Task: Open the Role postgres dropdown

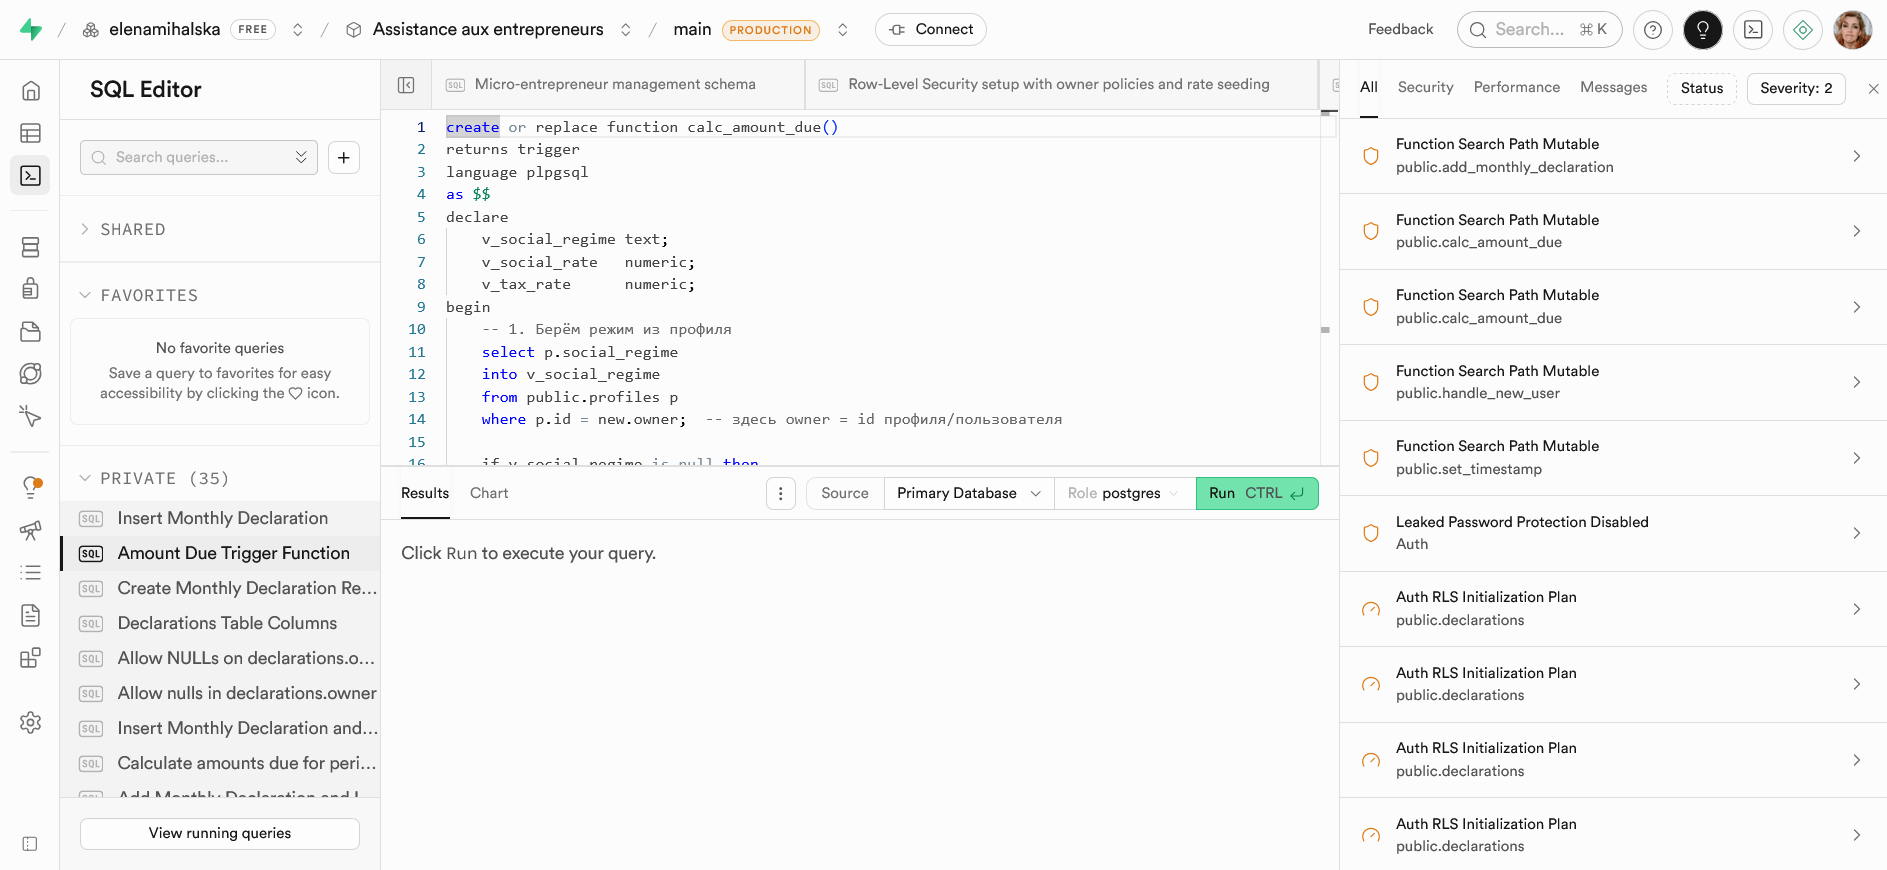Action: [1125, 493]
